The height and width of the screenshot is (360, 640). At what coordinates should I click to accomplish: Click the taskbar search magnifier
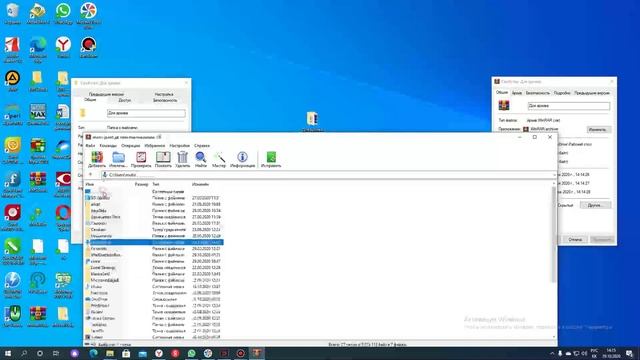pos(24,353)
